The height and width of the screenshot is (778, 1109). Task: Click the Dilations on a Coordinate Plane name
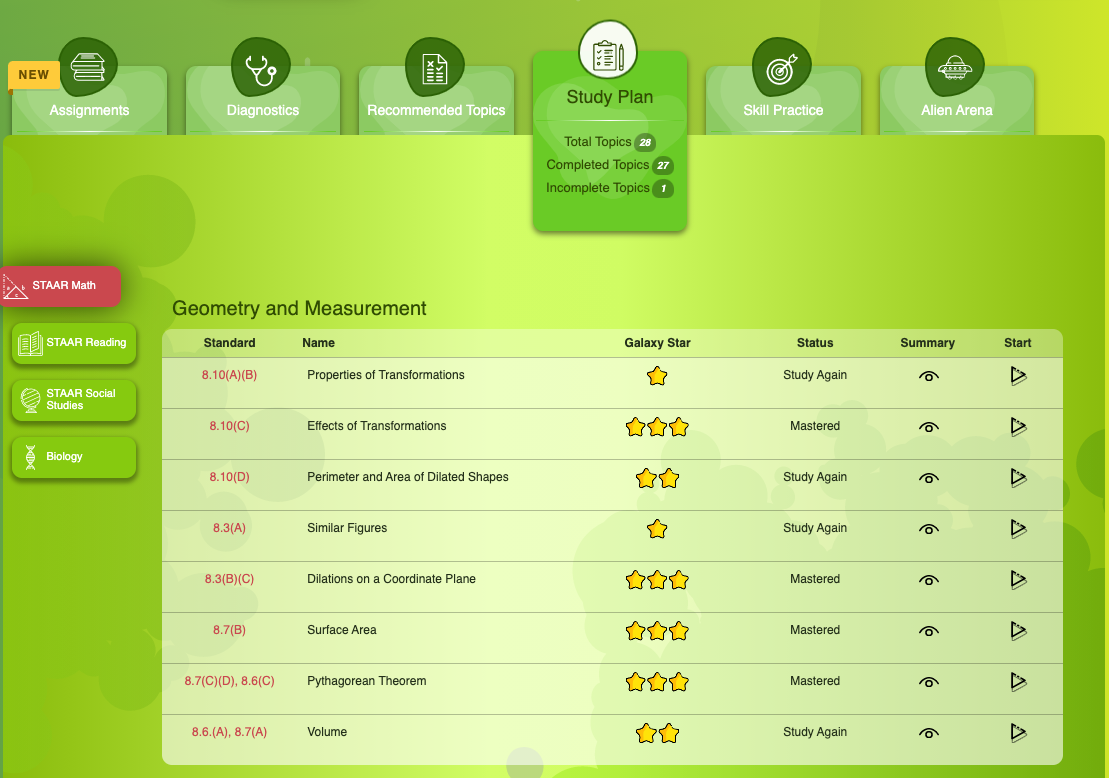(x=391, y=579)
